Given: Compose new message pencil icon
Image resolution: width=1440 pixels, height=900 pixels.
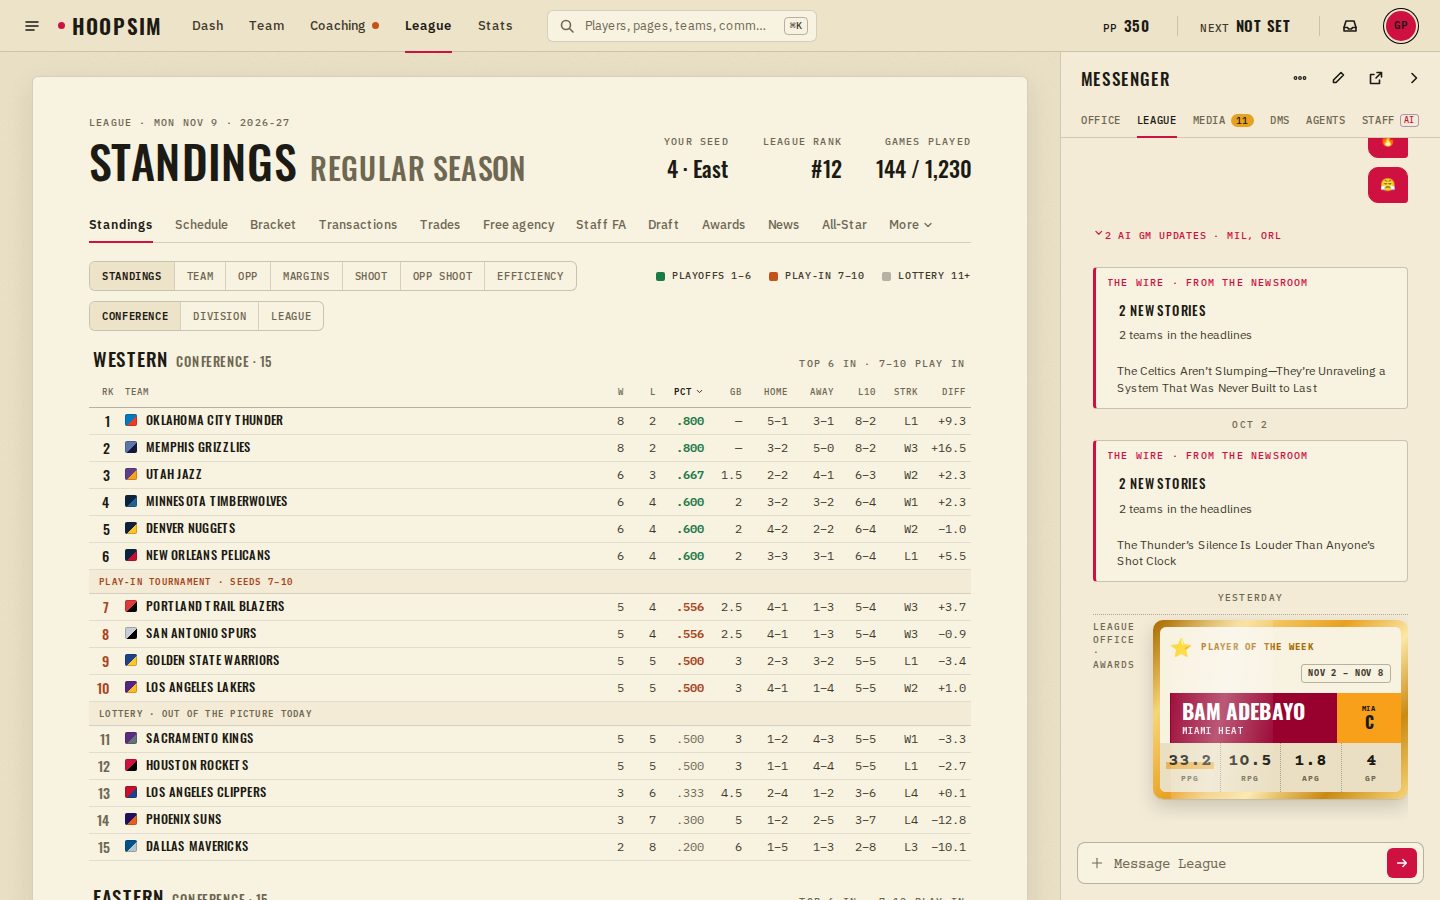Looking at the screenshot, I should point(1338,78).
